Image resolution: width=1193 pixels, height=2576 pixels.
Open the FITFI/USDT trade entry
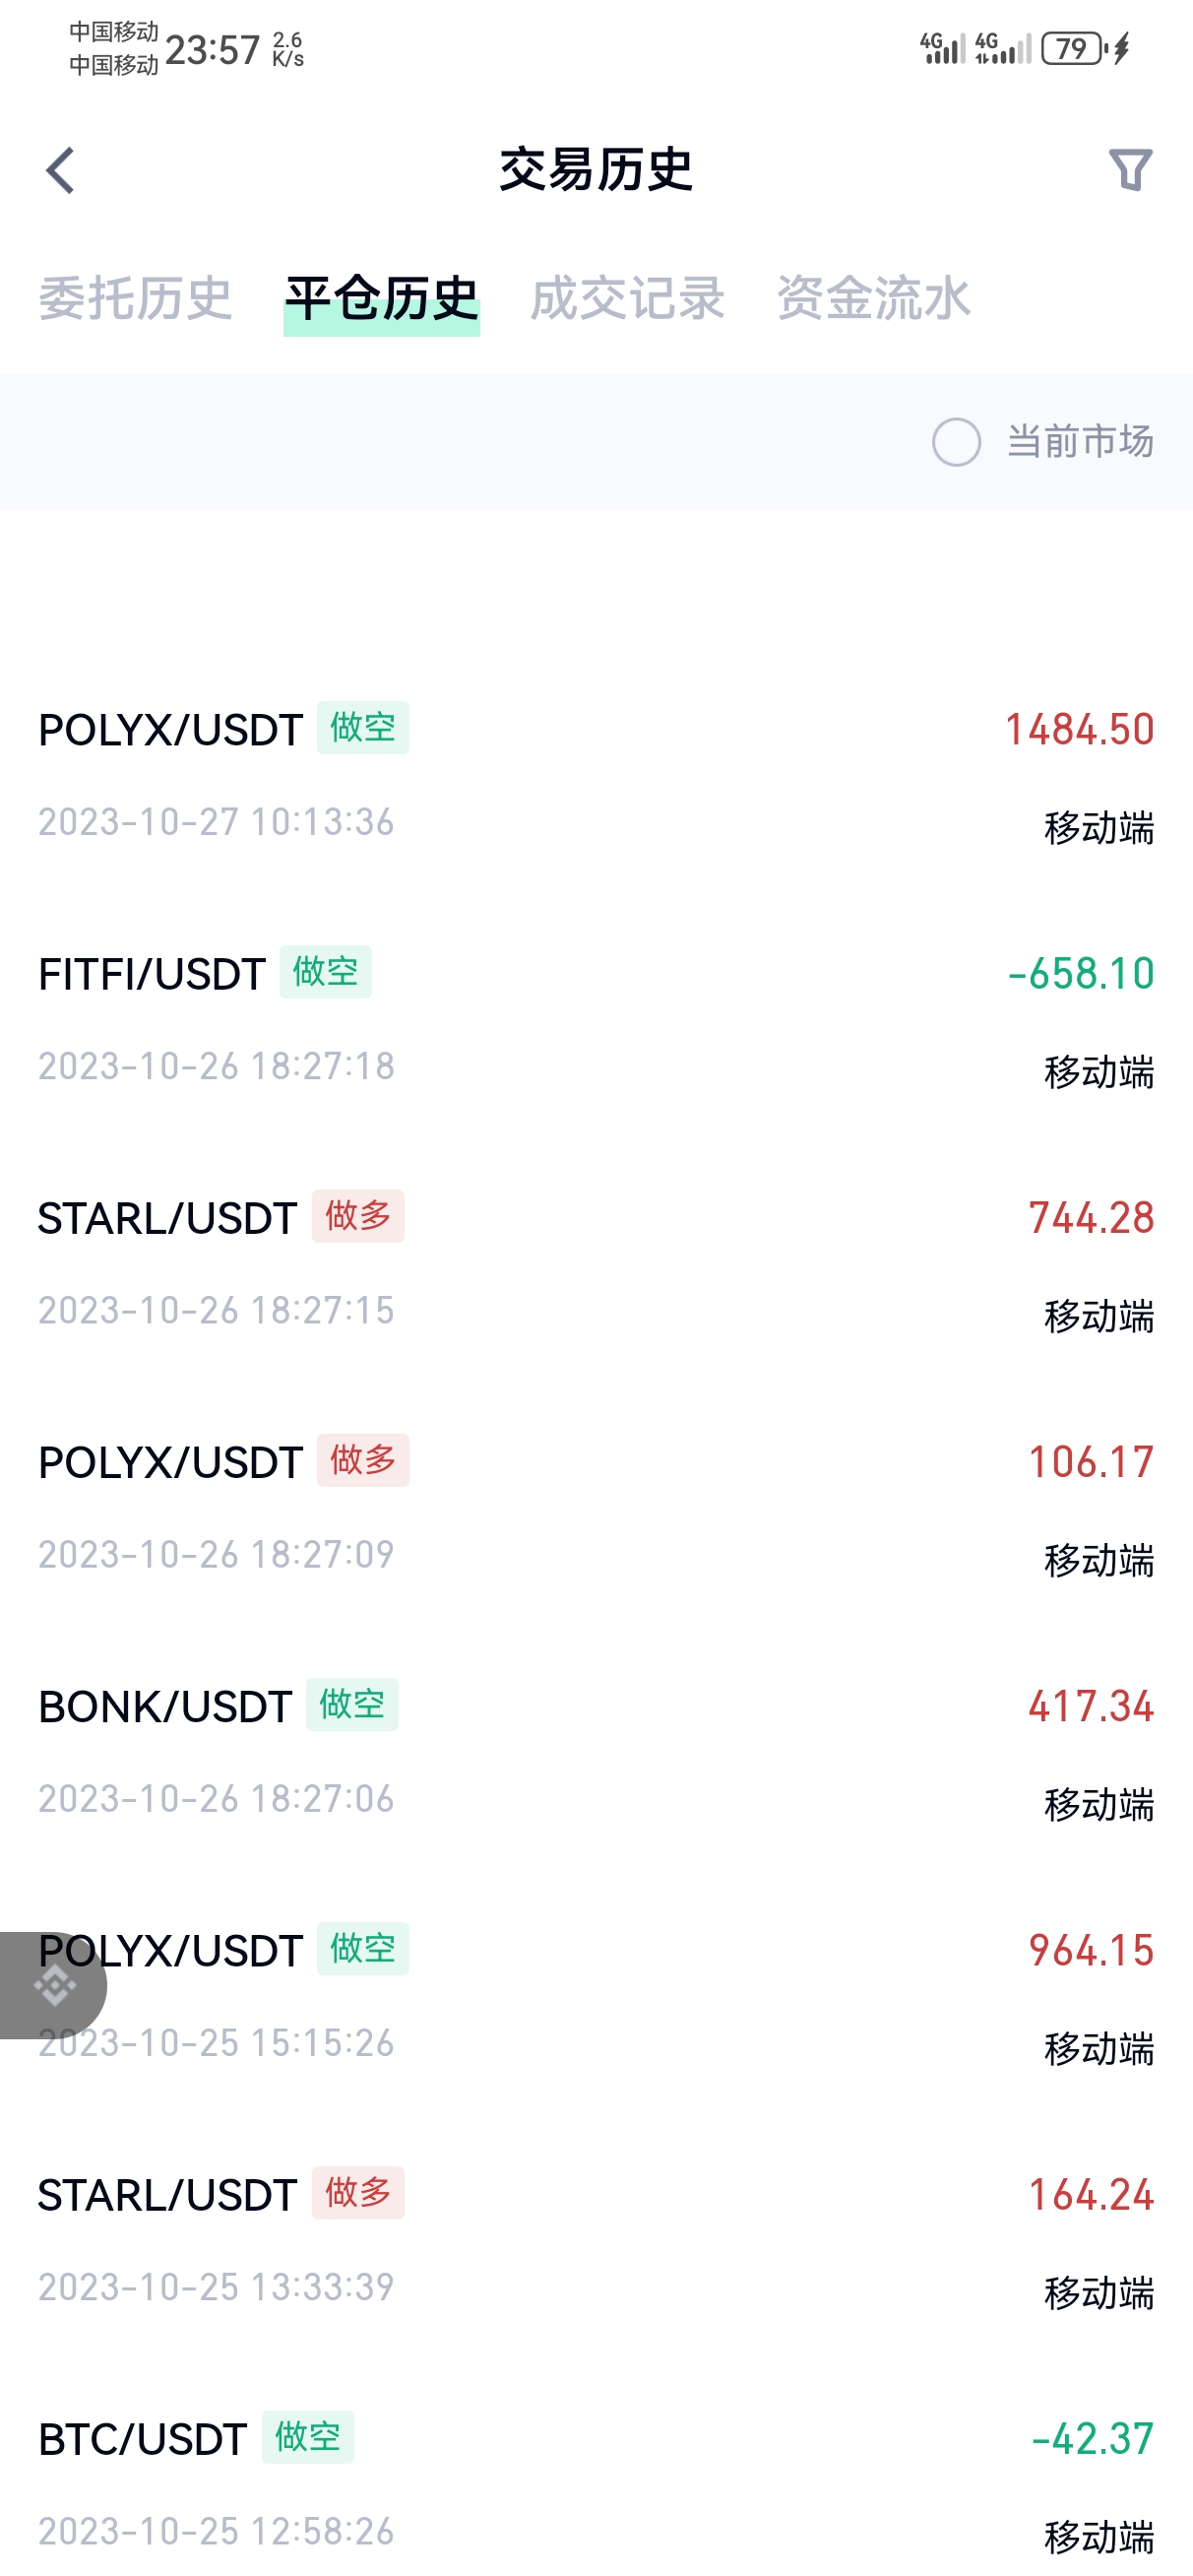596,1018
